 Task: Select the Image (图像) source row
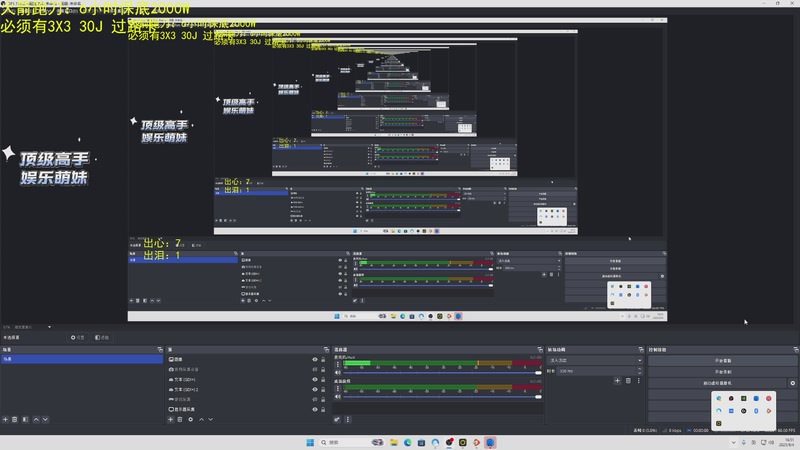[x=248, y=360]
